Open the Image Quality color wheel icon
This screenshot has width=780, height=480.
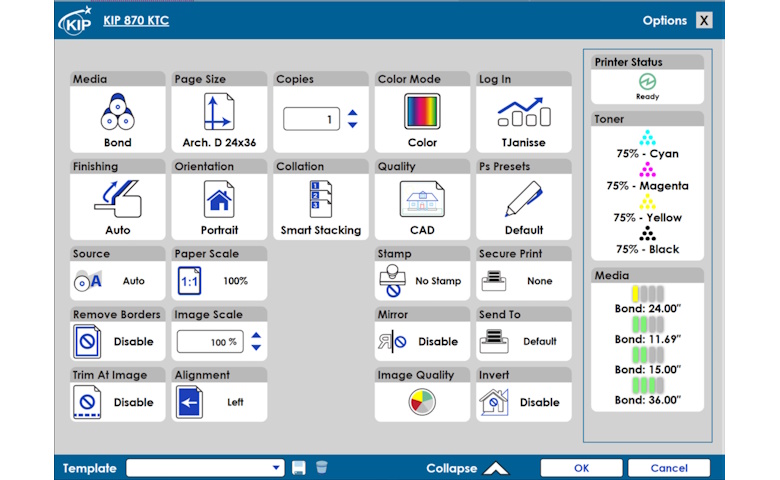422,402
